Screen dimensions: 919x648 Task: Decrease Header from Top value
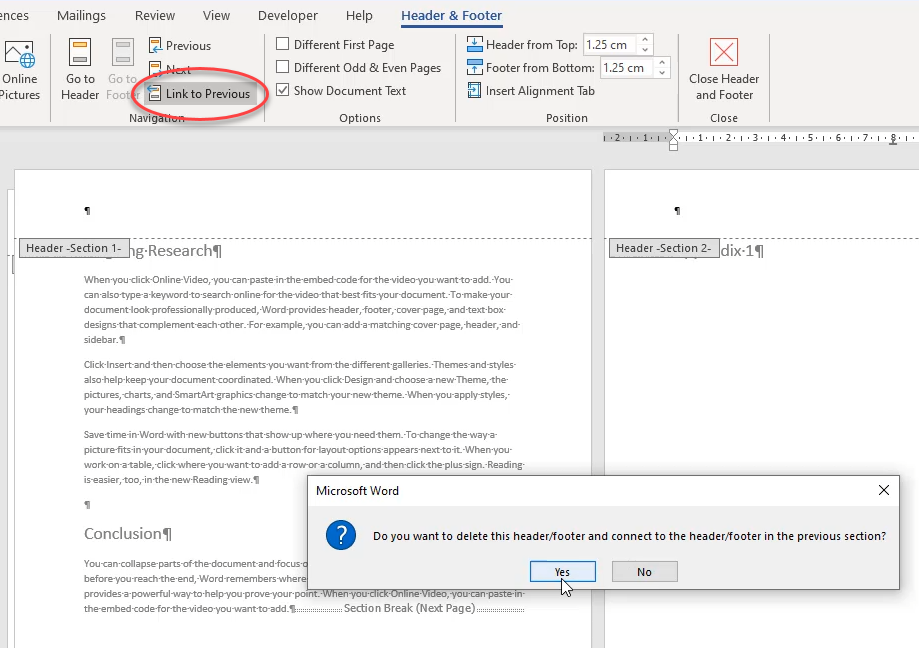pyautogui.click(x=645, y=49)
